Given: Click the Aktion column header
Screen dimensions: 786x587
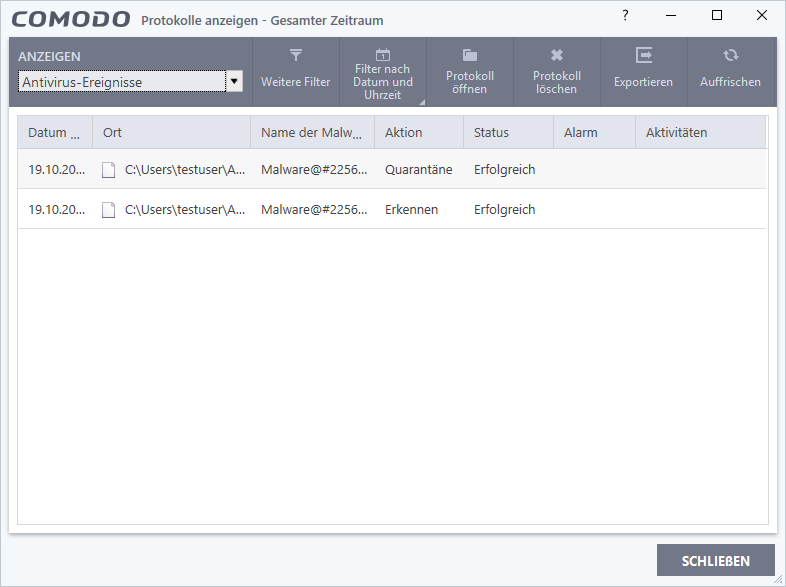Looking at the screenshot, I should coord(418,133).
